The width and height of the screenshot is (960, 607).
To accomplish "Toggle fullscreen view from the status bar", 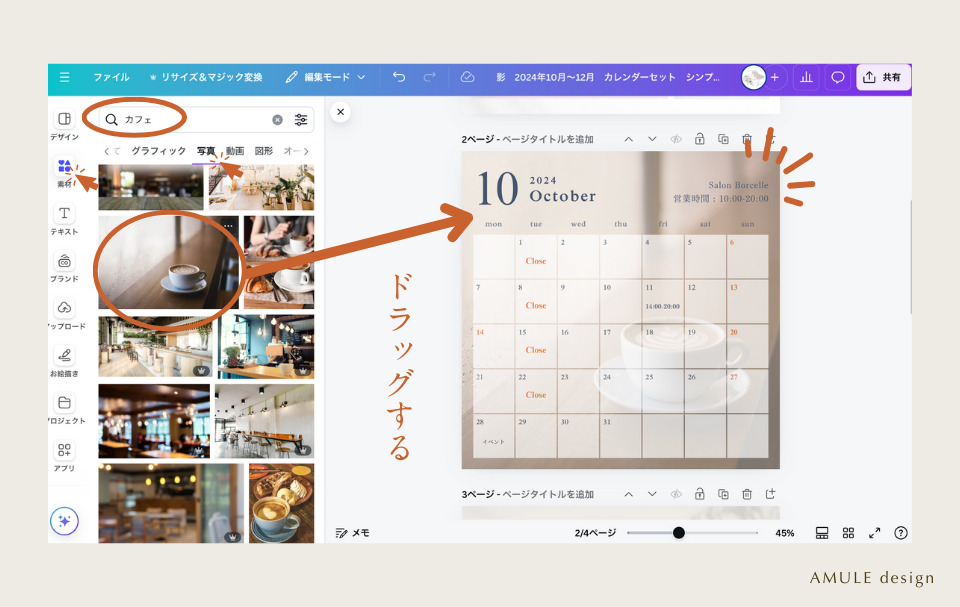I will [x=874, y=532].
